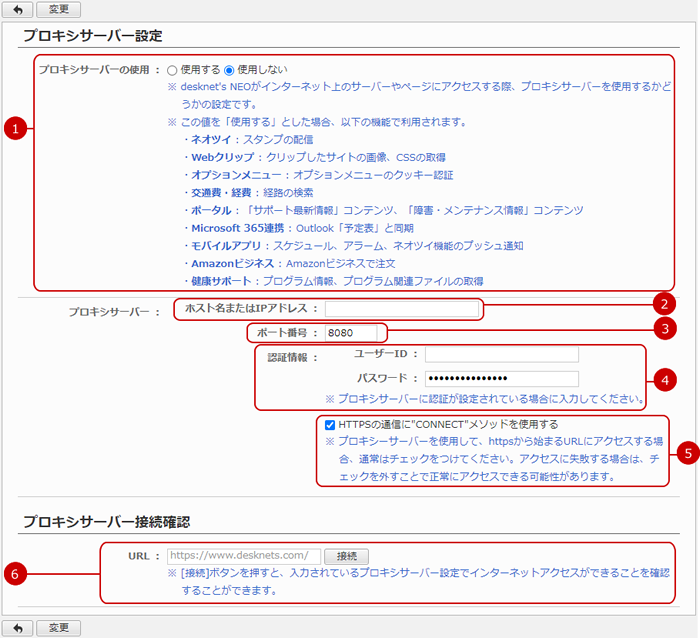
Task: Click the bottom back arrow button
Action: [x=16, y=628]
